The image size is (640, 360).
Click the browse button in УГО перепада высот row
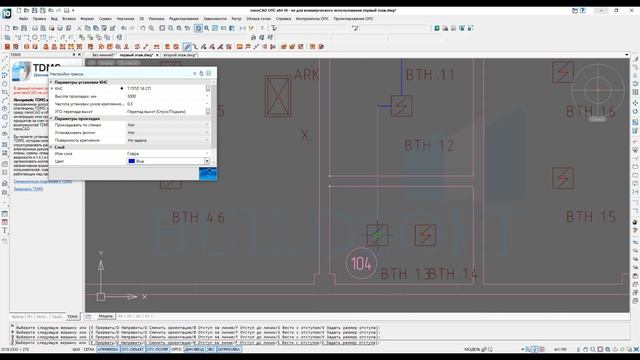coord(208,111)
